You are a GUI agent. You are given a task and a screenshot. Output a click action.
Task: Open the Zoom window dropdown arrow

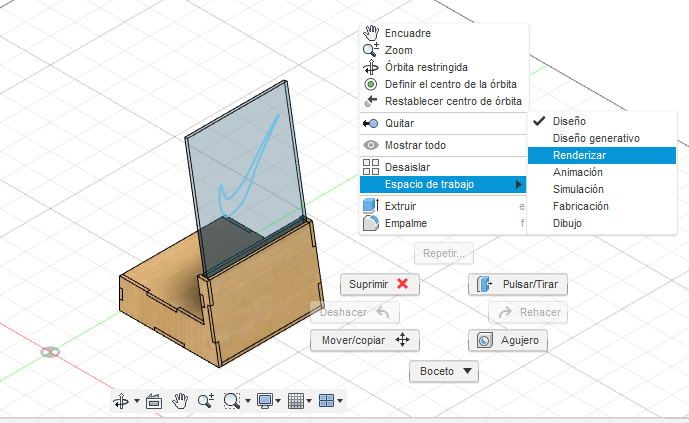248,401
